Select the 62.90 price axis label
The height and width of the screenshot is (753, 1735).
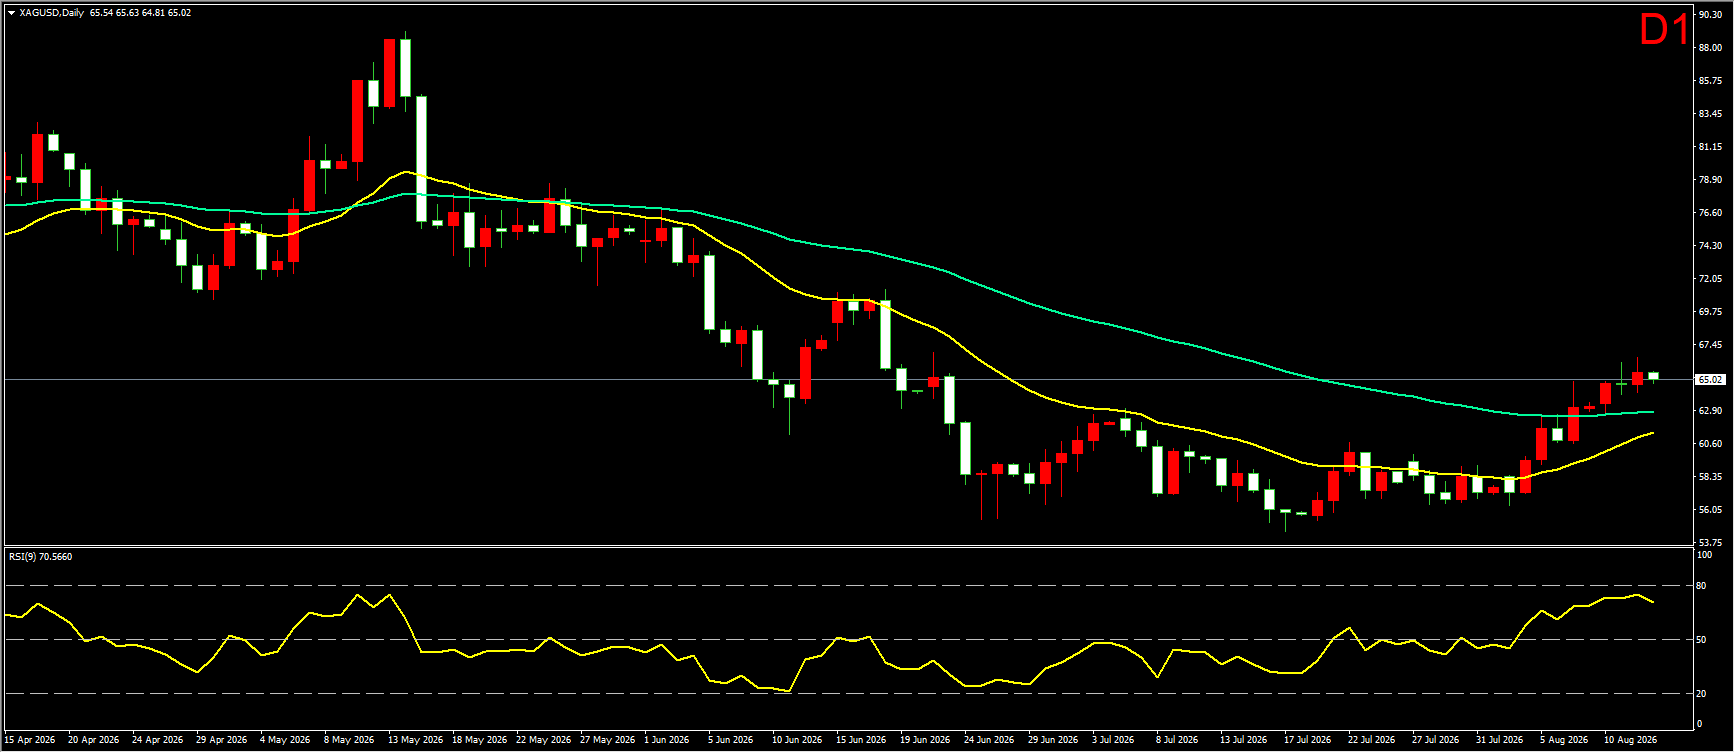point(1710,411)
